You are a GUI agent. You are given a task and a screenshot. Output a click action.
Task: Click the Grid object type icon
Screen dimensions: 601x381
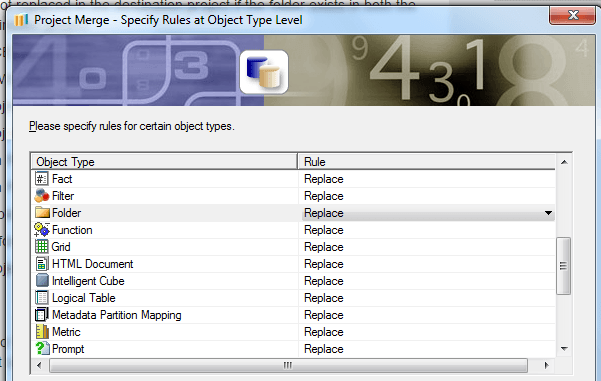42,246
